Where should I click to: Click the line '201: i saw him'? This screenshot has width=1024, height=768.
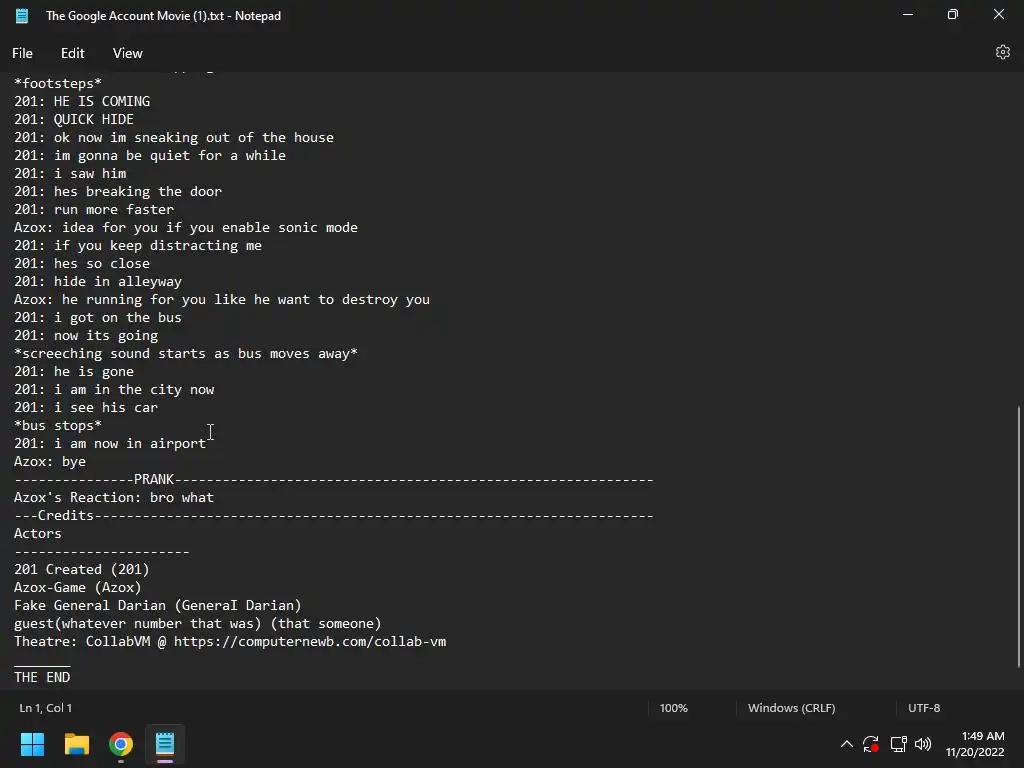click(x=71, y=174)
